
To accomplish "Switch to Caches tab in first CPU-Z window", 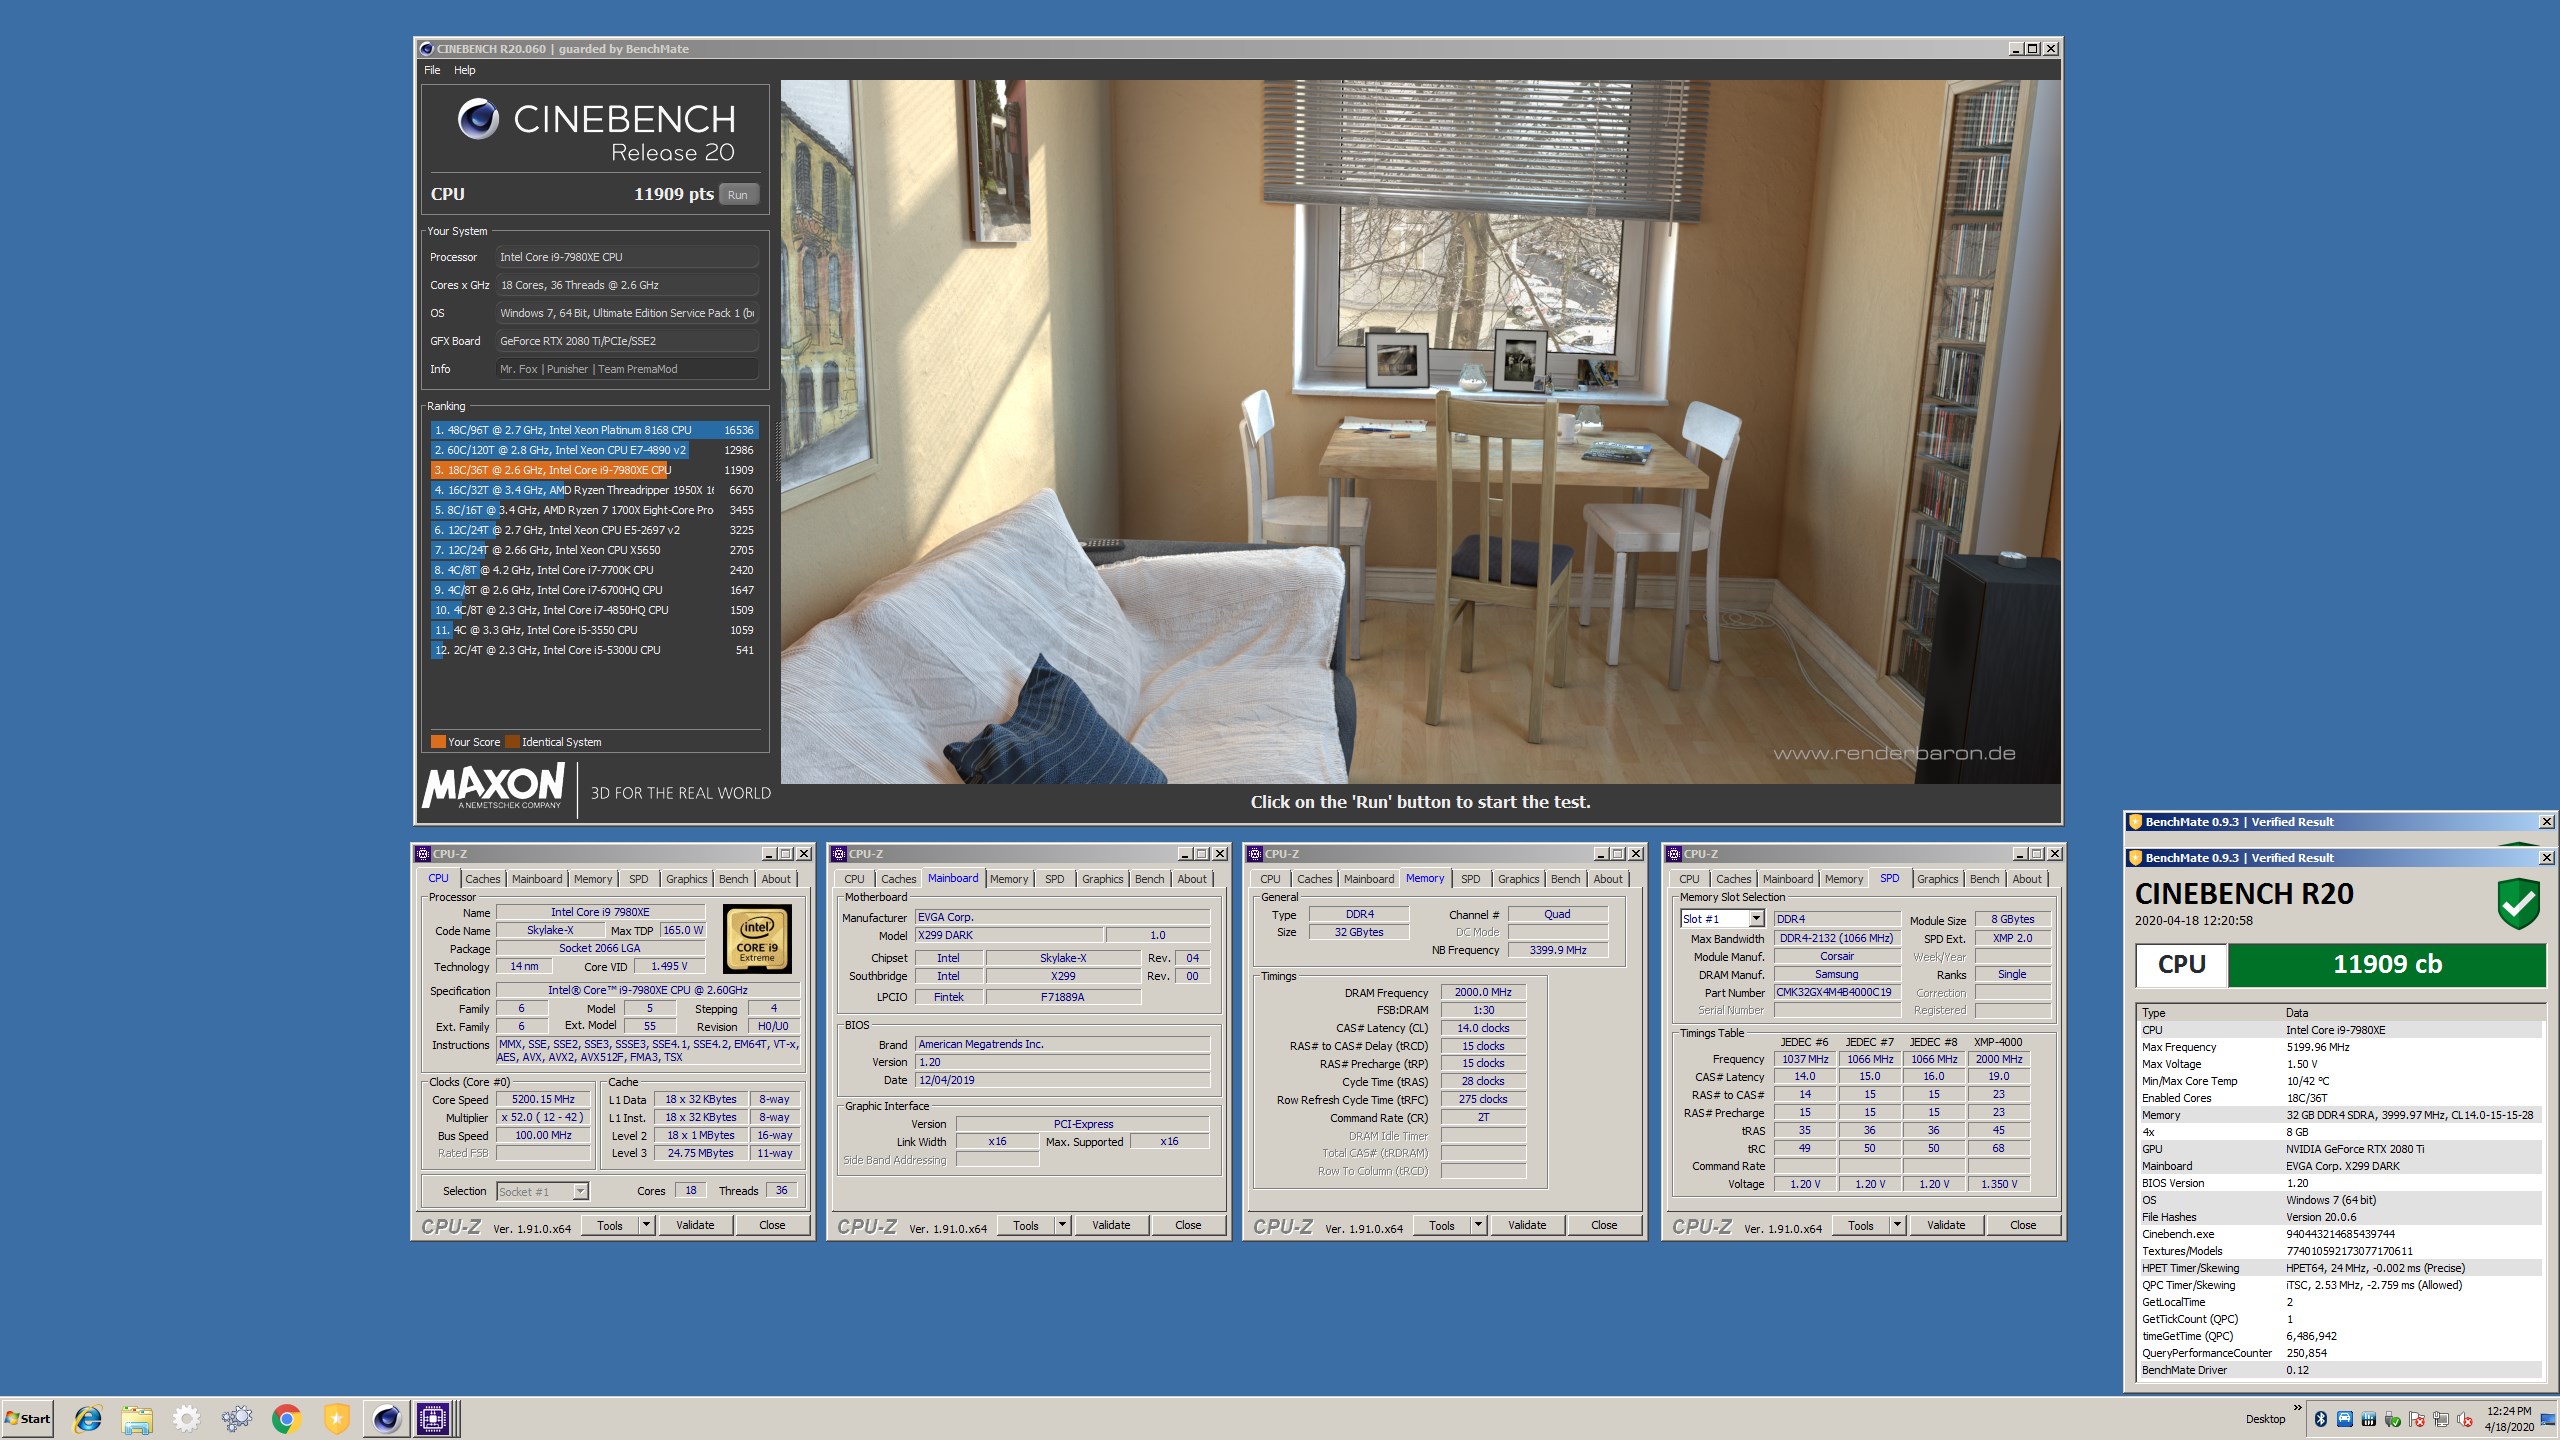I will [x=482, y=879].
